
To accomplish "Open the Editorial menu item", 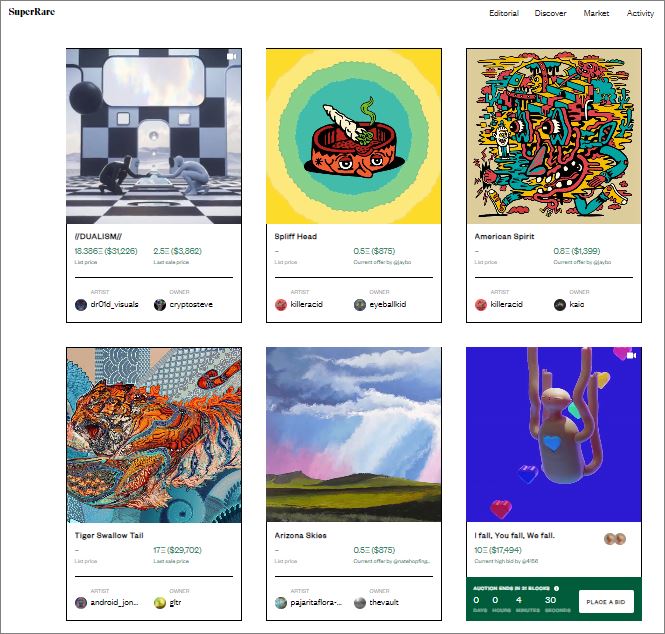I will point(504,13).
